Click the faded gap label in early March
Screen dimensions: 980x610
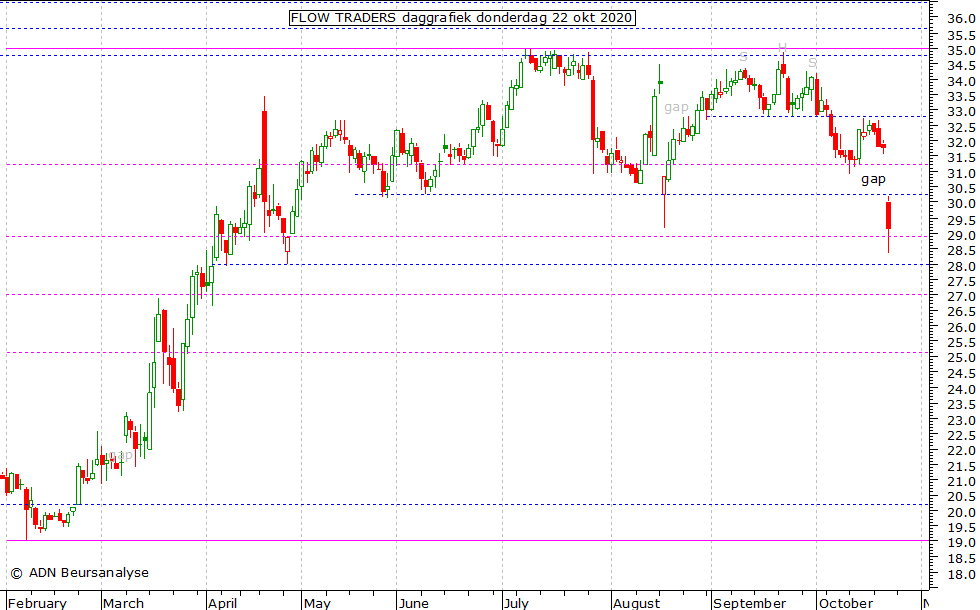120,455
